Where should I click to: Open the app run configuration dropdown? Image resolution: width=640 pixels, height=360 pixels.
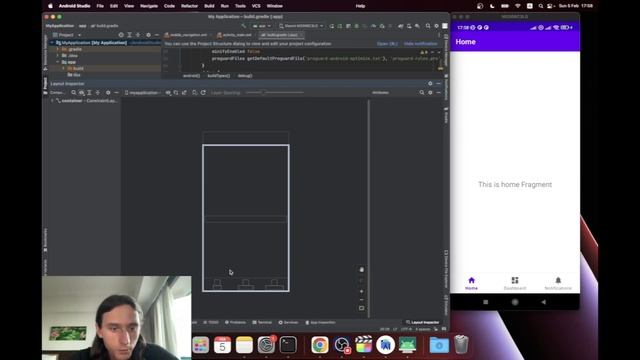coord(262,26)
